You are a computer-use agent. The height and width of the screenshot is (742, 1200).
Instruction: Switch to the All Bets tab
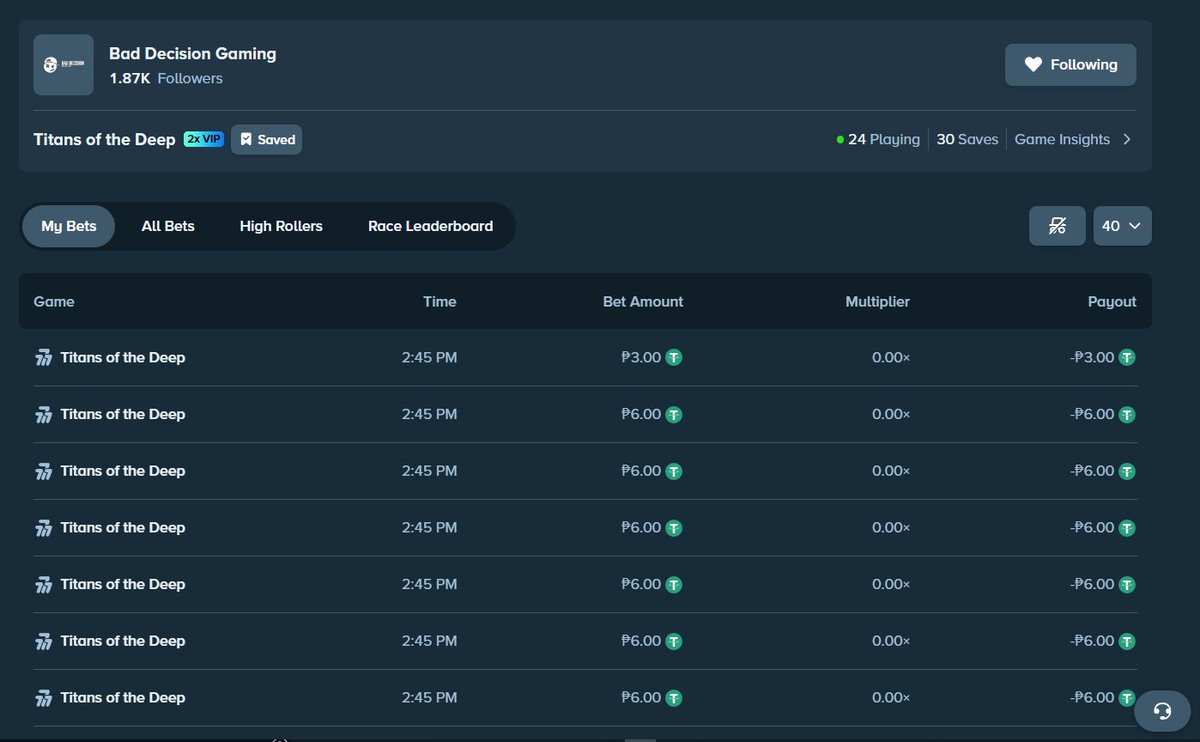[x=168, y=226]
